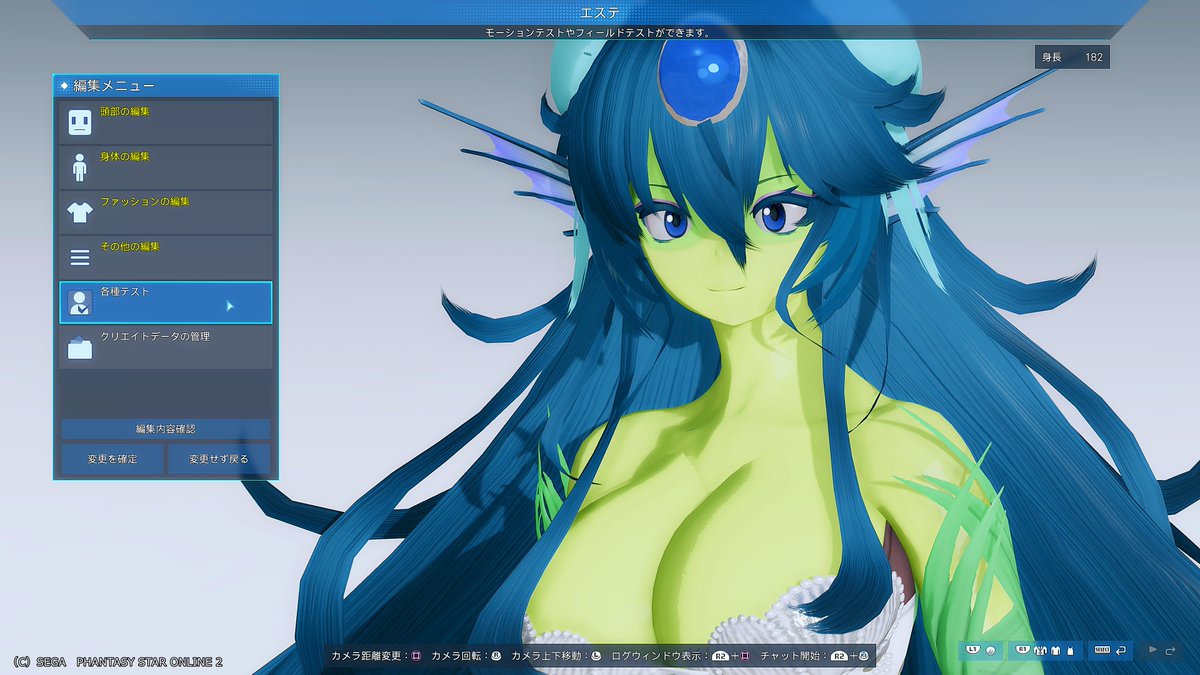The width and height of the screenshot is (1200, 675).
Task: Click the round icon beside L1
Action: point(990,651)
